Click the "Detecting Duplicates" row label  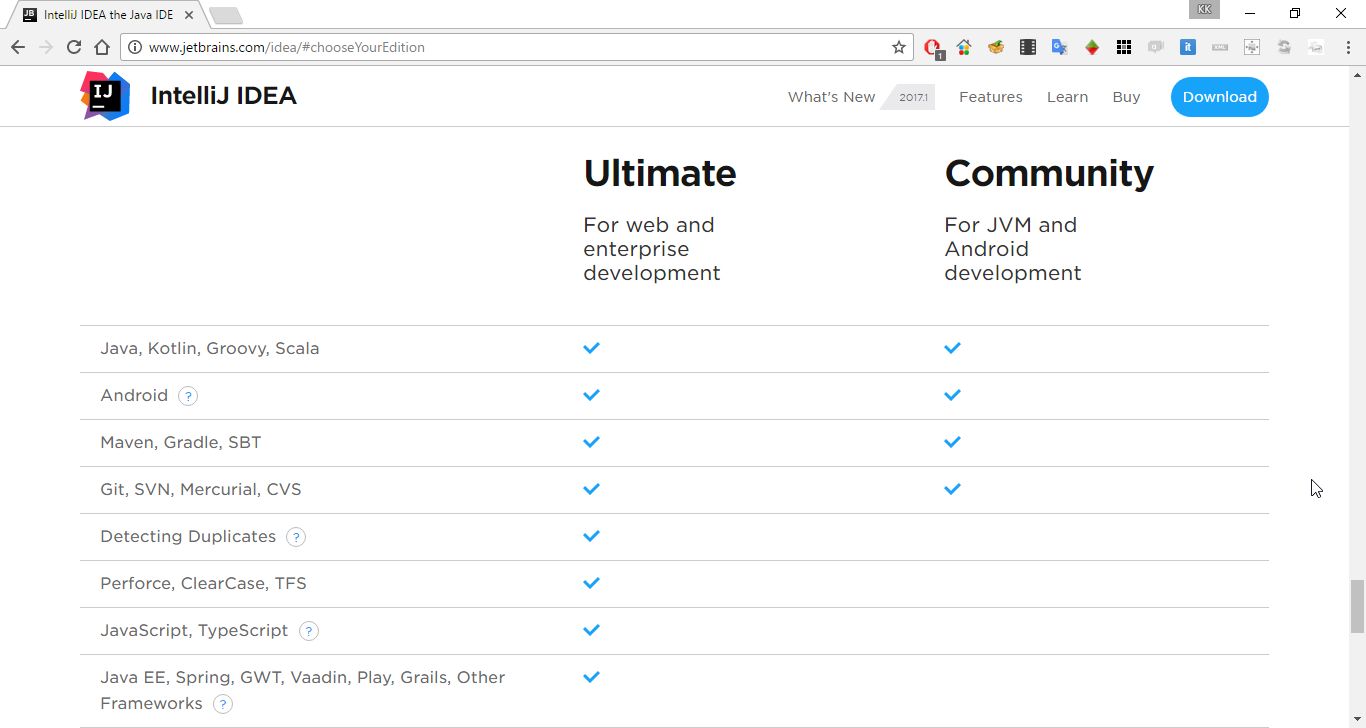point(188,537)
